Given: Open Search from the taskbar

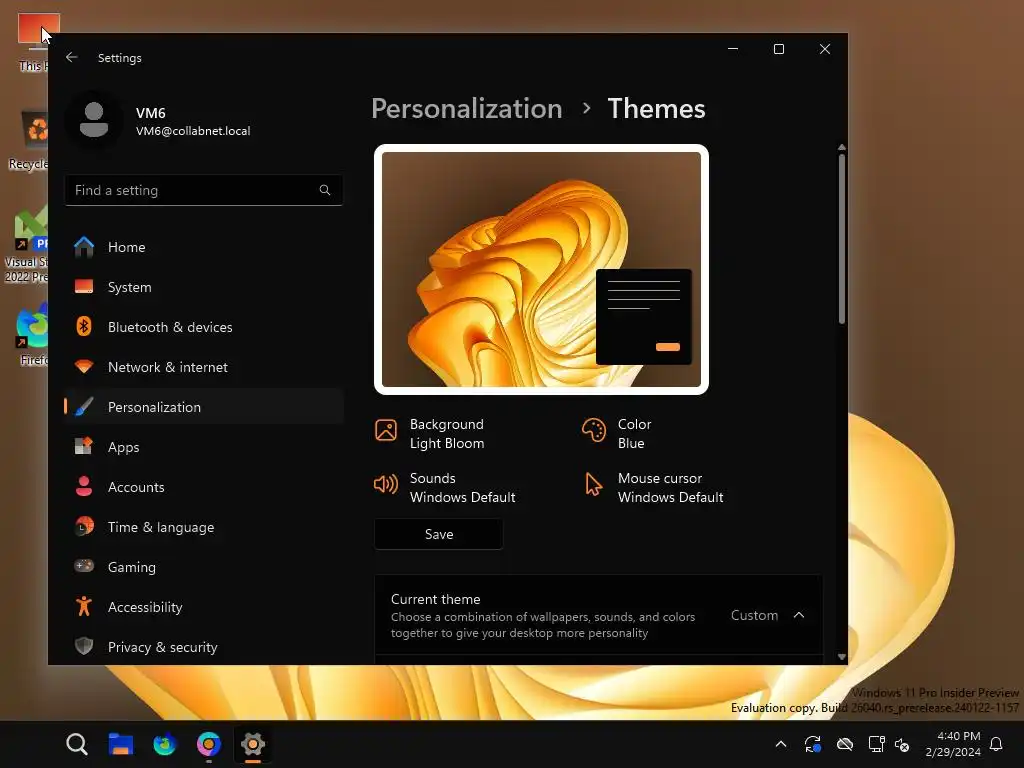Looking at the screenshot, I should [77, 744].
